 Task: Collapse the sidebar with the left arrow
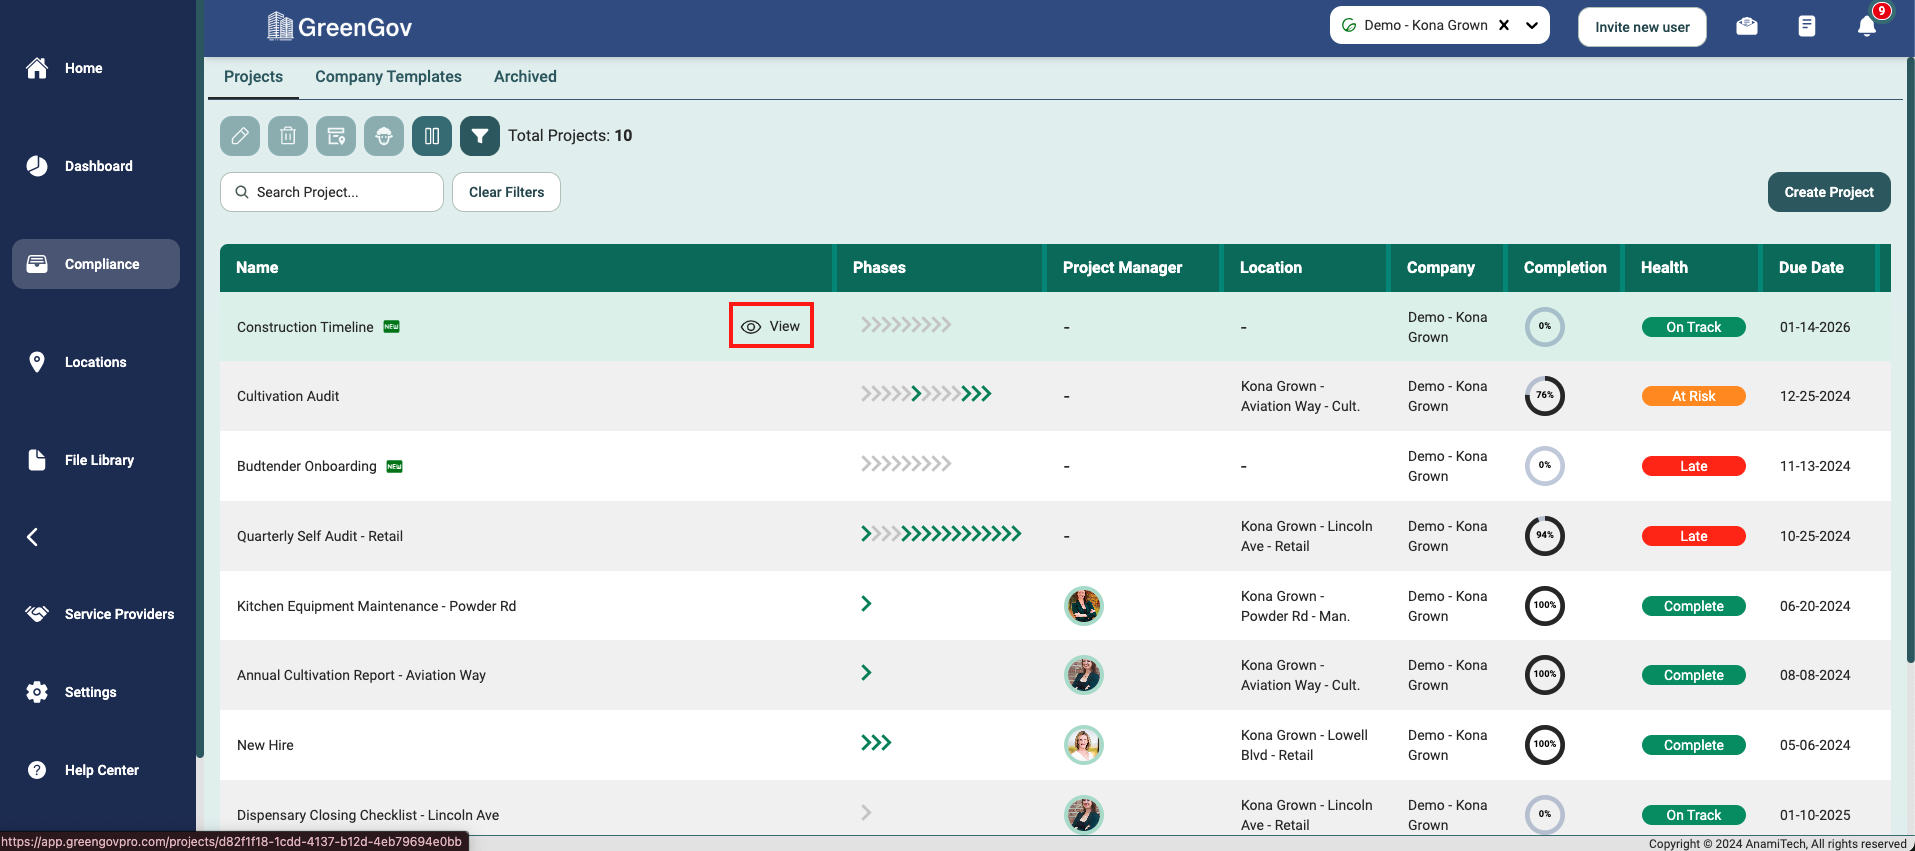pos(32,537)
